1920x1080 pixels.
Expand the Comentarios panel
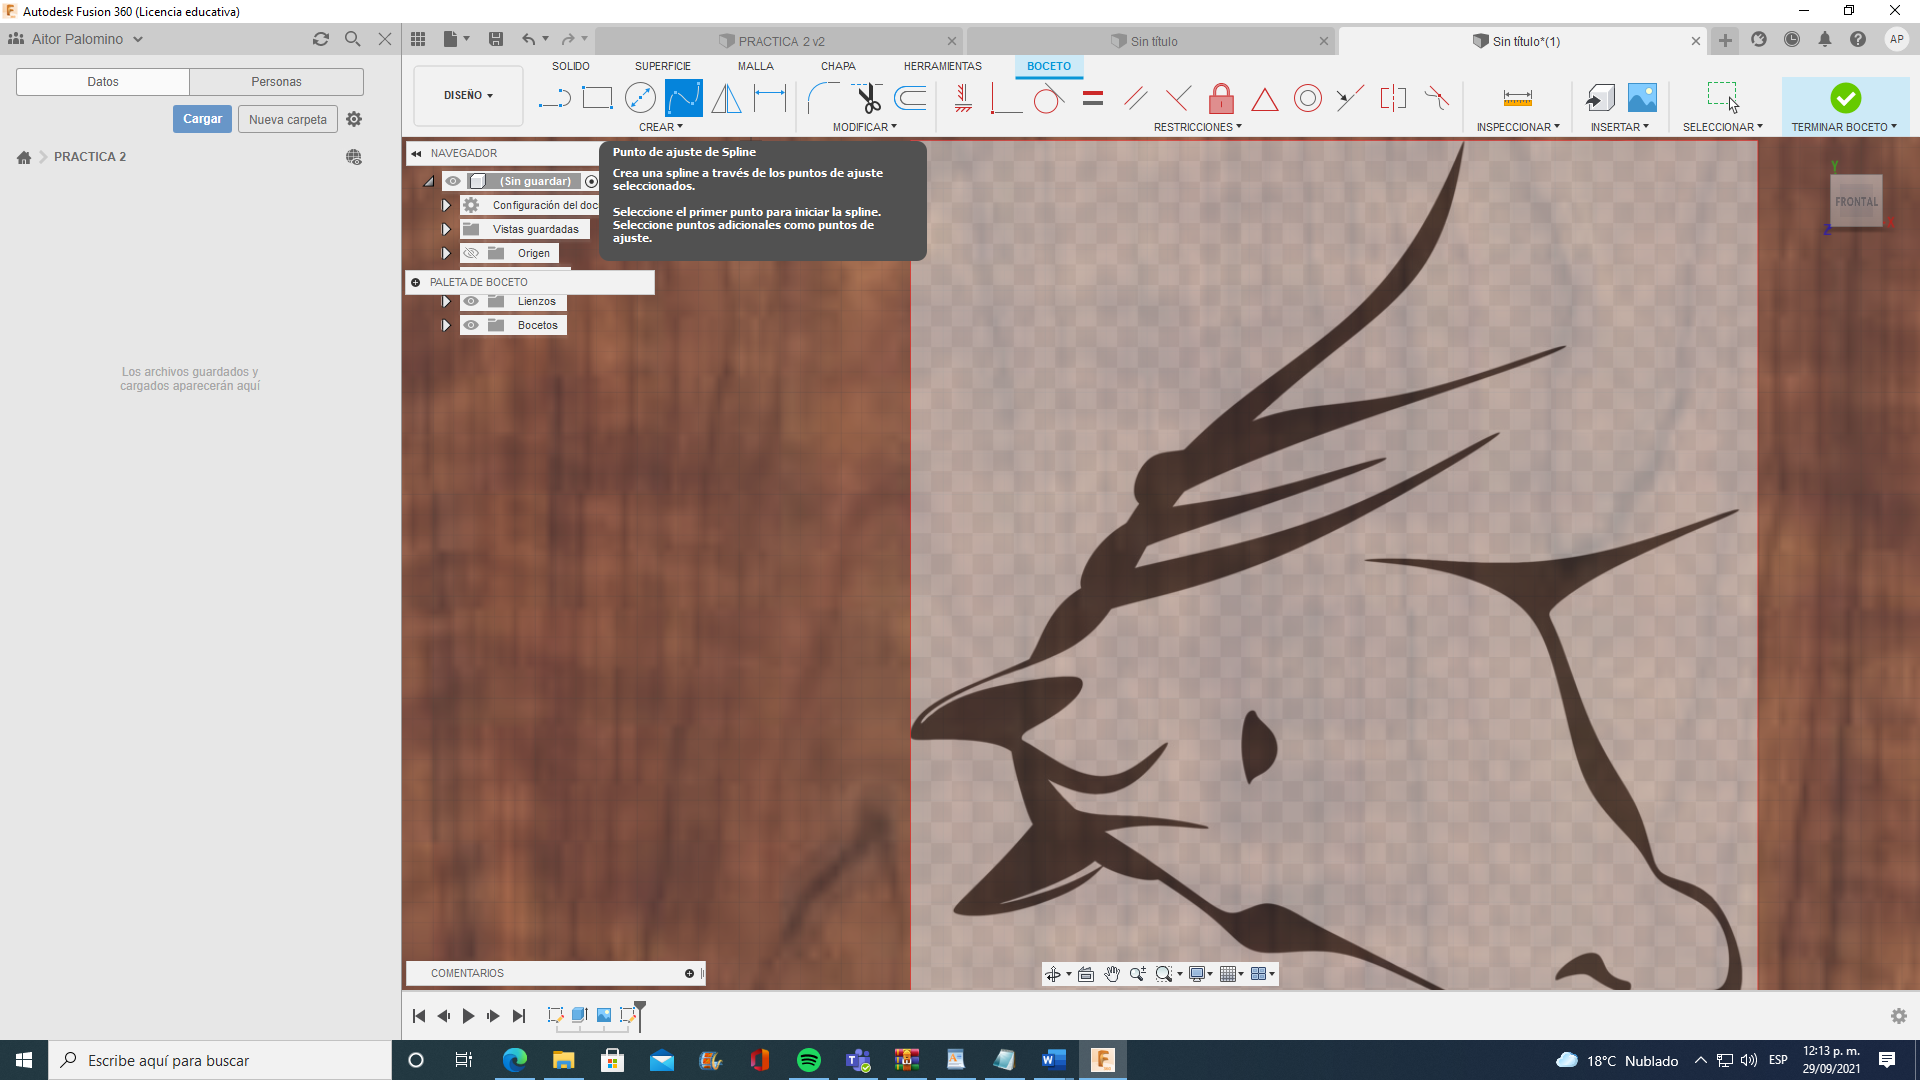(x=689, y=973)
